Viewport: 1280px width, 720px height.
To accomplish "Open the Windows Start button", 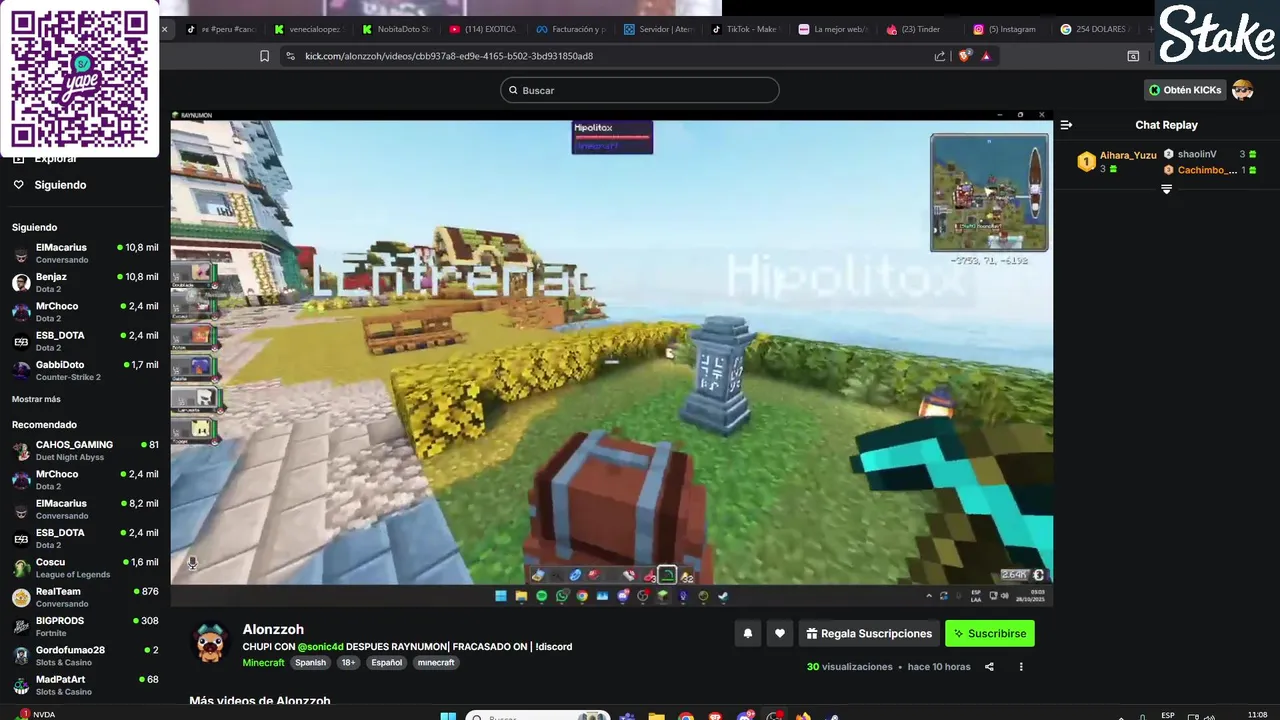I will click(x=449, y=716).
